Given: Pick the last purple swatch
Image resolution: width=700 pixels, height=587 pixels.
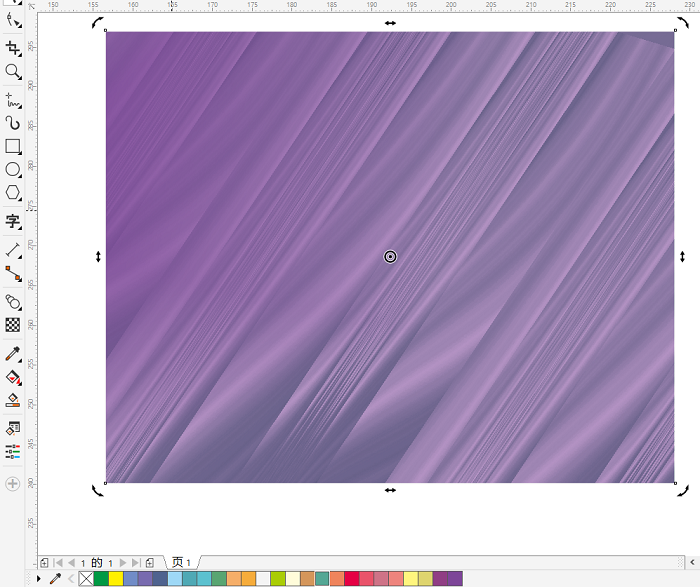Looking at the screenshot, I should [x=455, y=579].
